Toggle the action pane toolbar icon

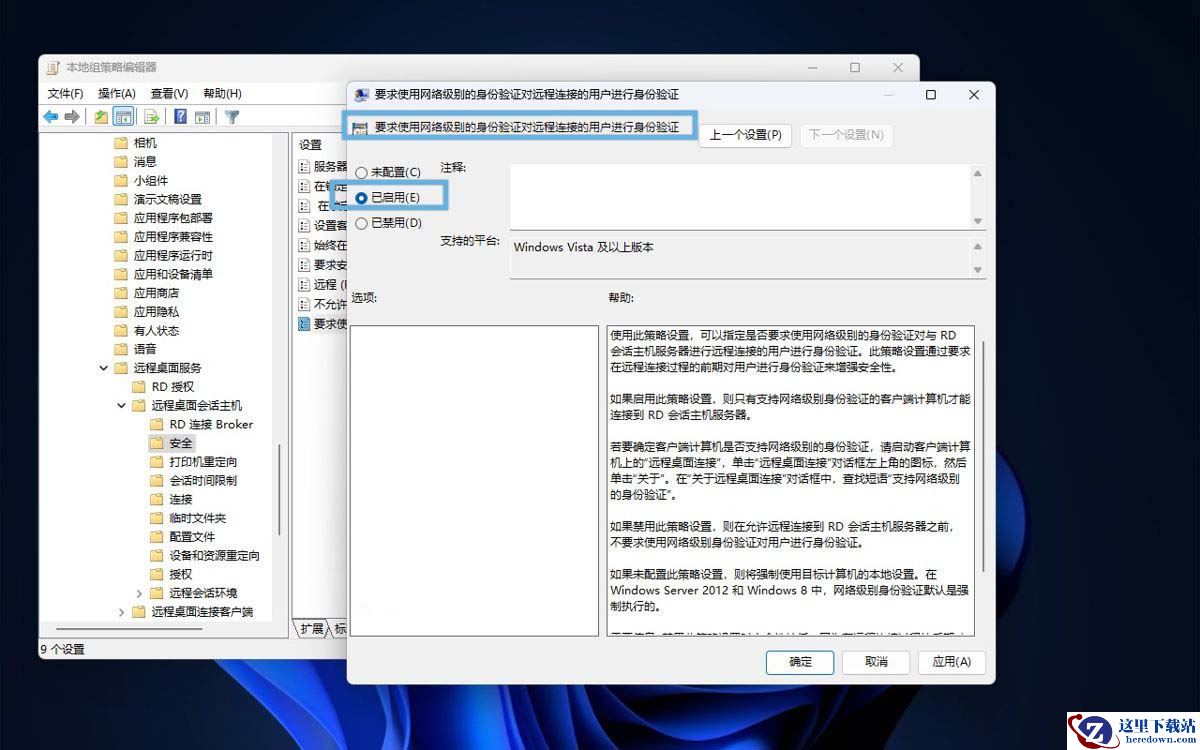202,117
